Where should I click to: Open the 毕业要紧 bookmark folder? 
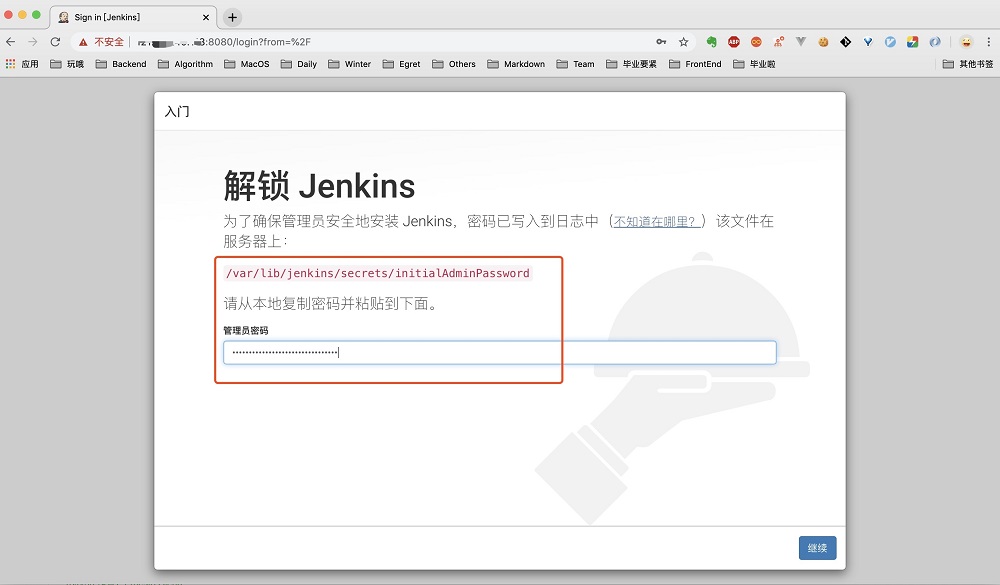[x=631, y=64]
